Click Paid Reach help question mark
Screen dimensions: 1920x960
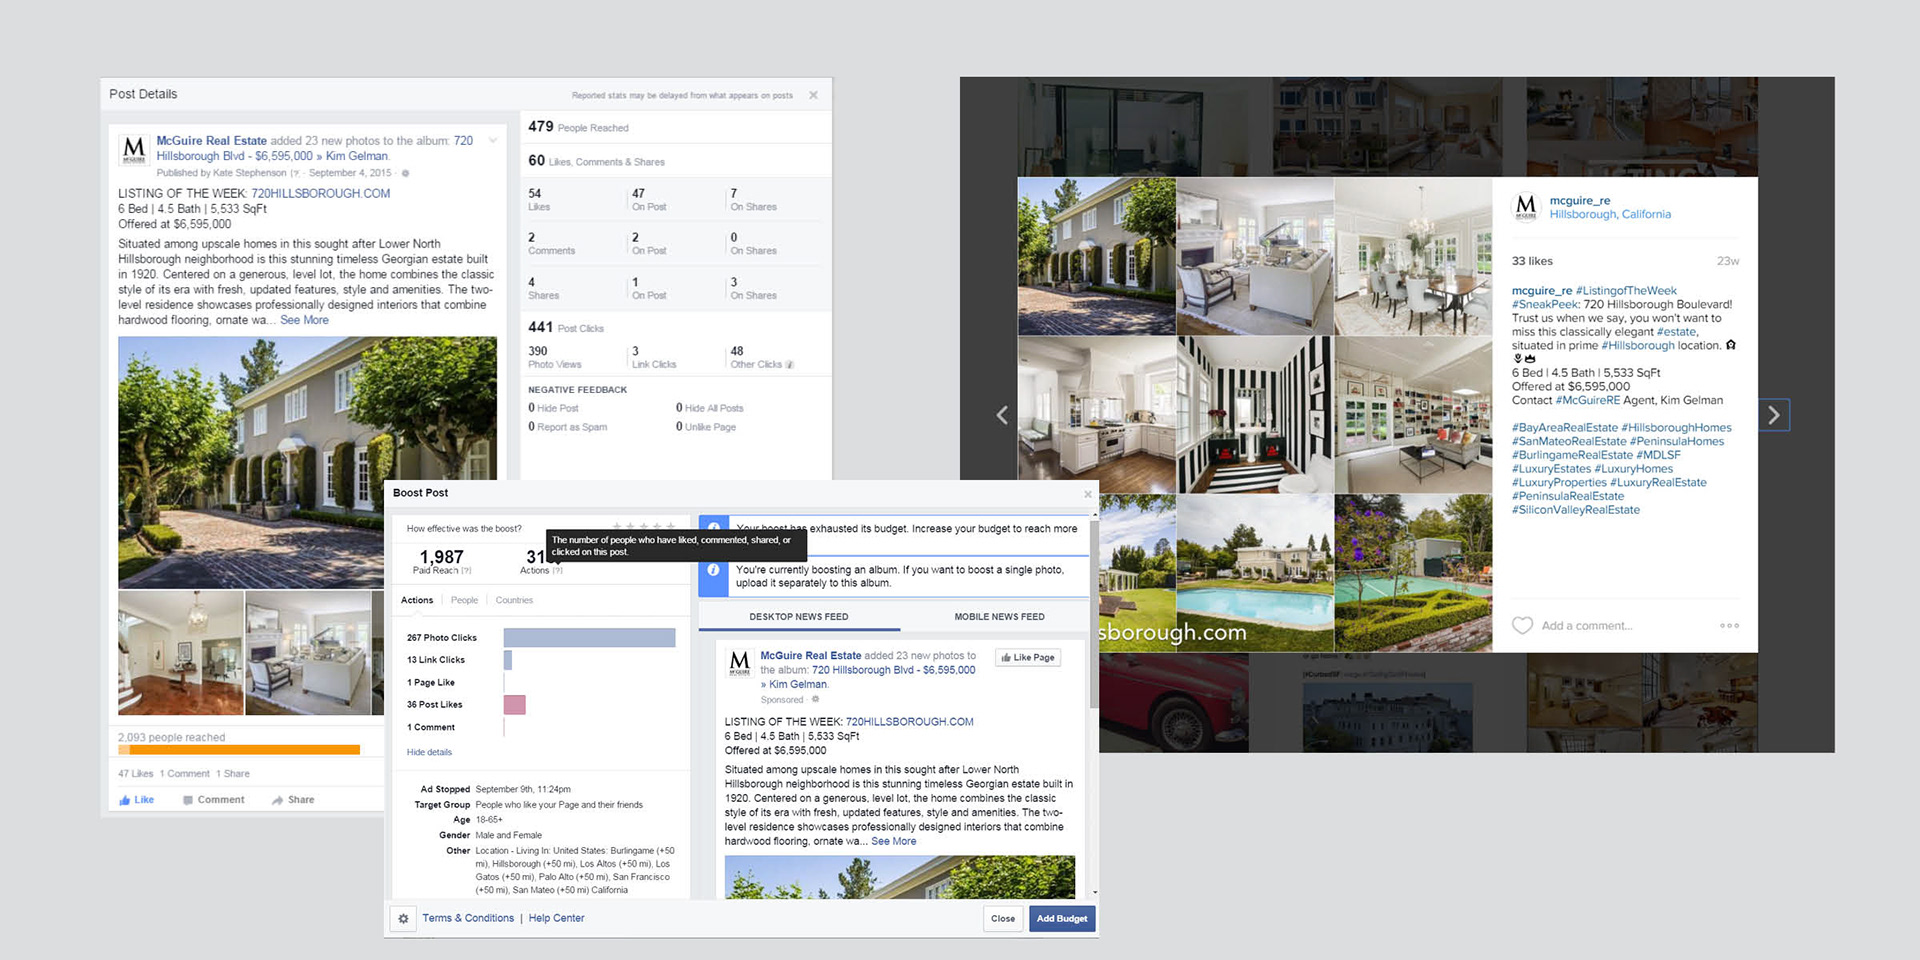tap(466, 571)
